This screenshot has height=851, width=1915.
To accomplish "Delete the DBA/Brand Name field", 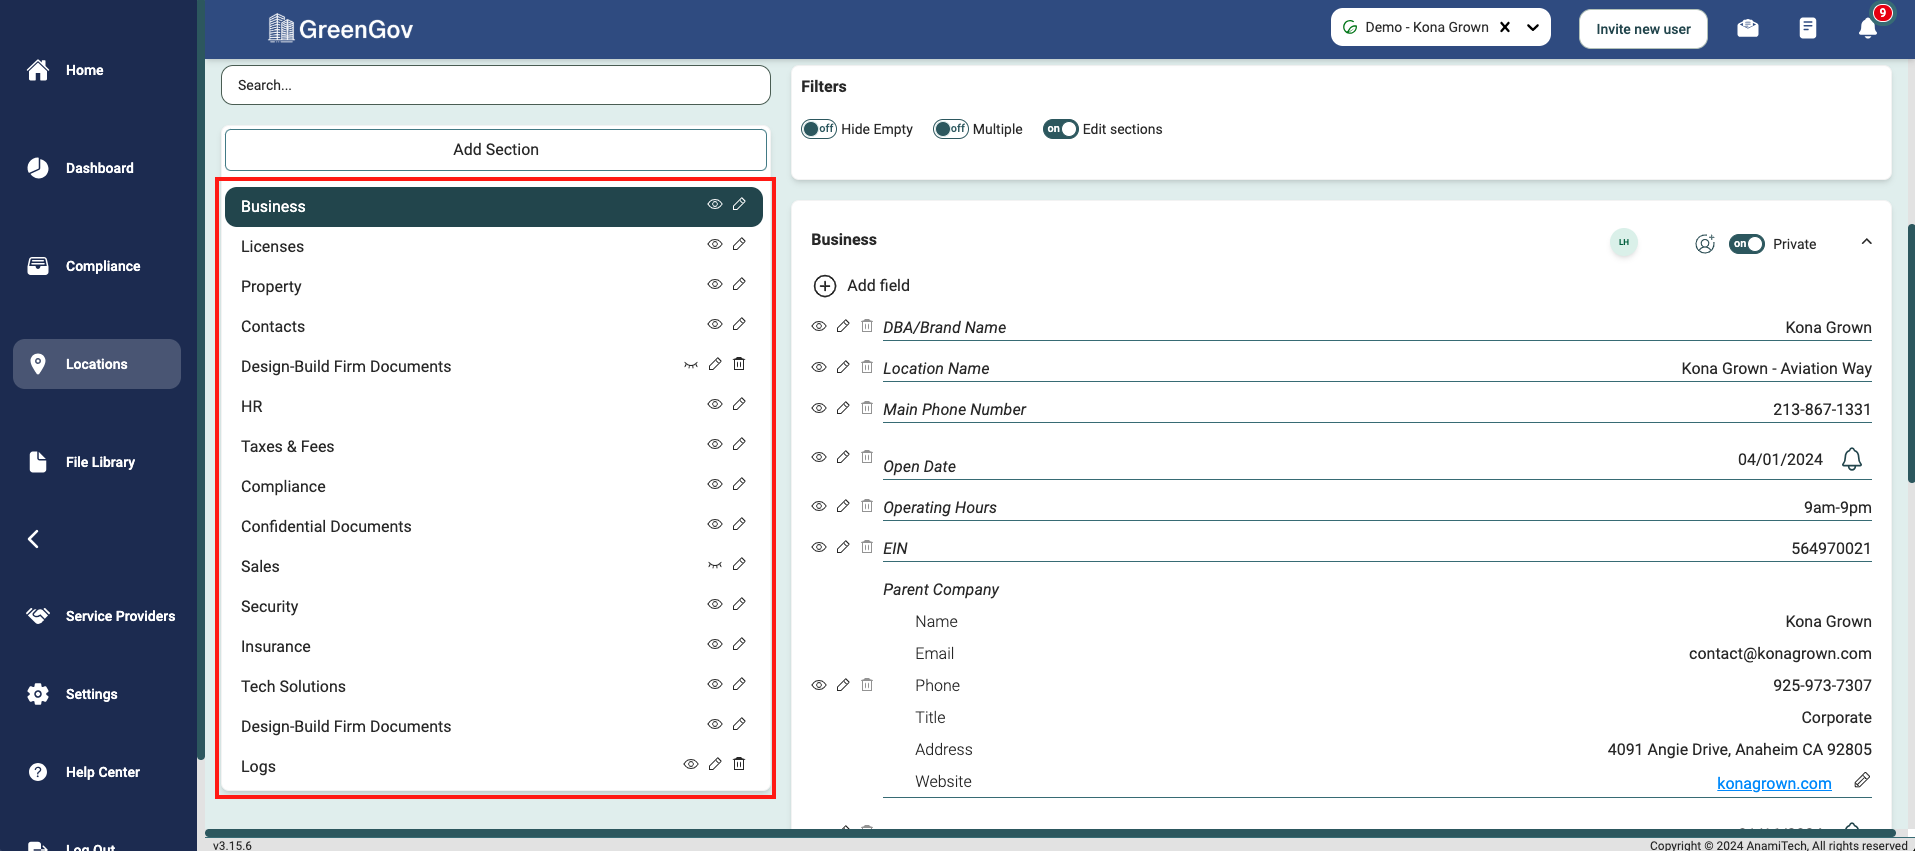I will click(867, 326).
